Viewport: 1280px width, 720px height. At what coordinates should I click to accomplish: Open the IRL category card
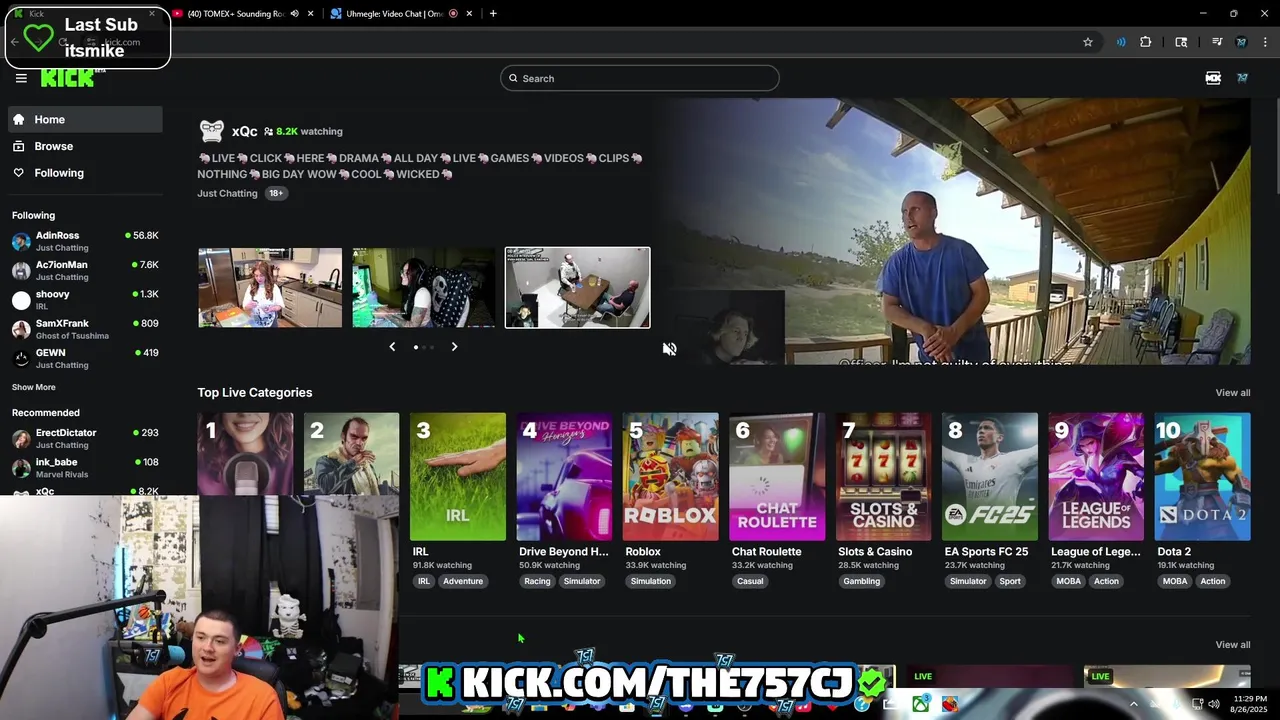(458, 476)
